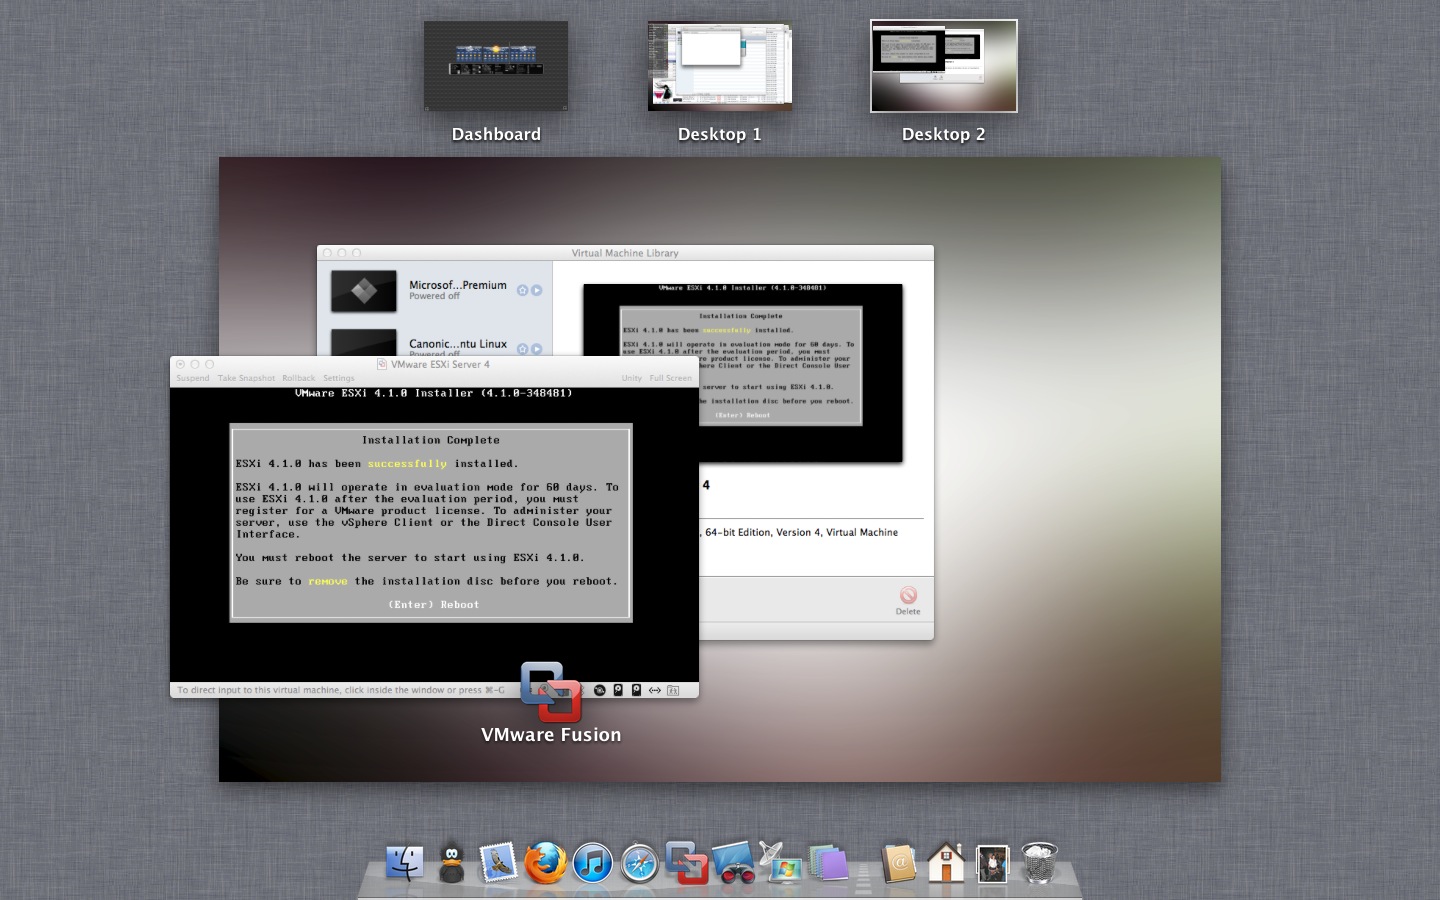Select the Microsof...Premium VM thumbnail in library

(364, 291)
